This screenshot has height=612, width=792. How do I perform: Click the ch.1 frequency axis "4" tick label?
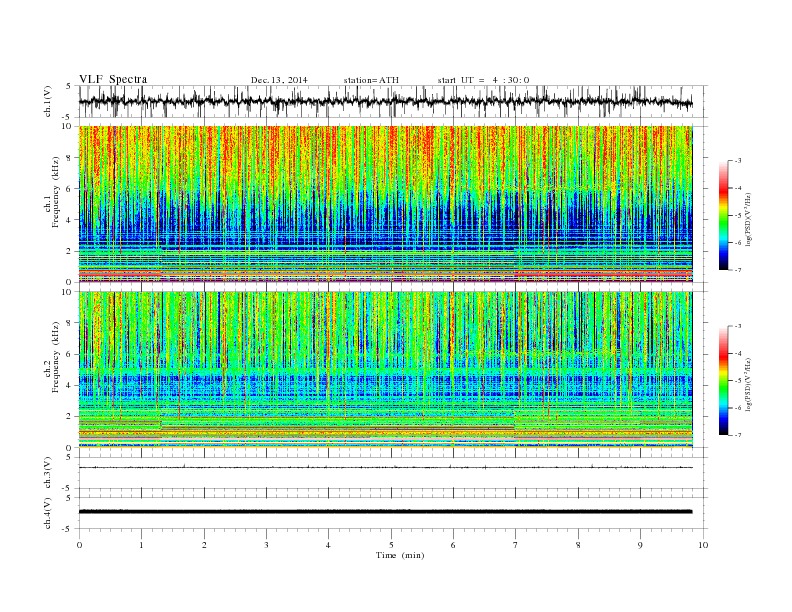pyautogui.click(x=70, y=220)
